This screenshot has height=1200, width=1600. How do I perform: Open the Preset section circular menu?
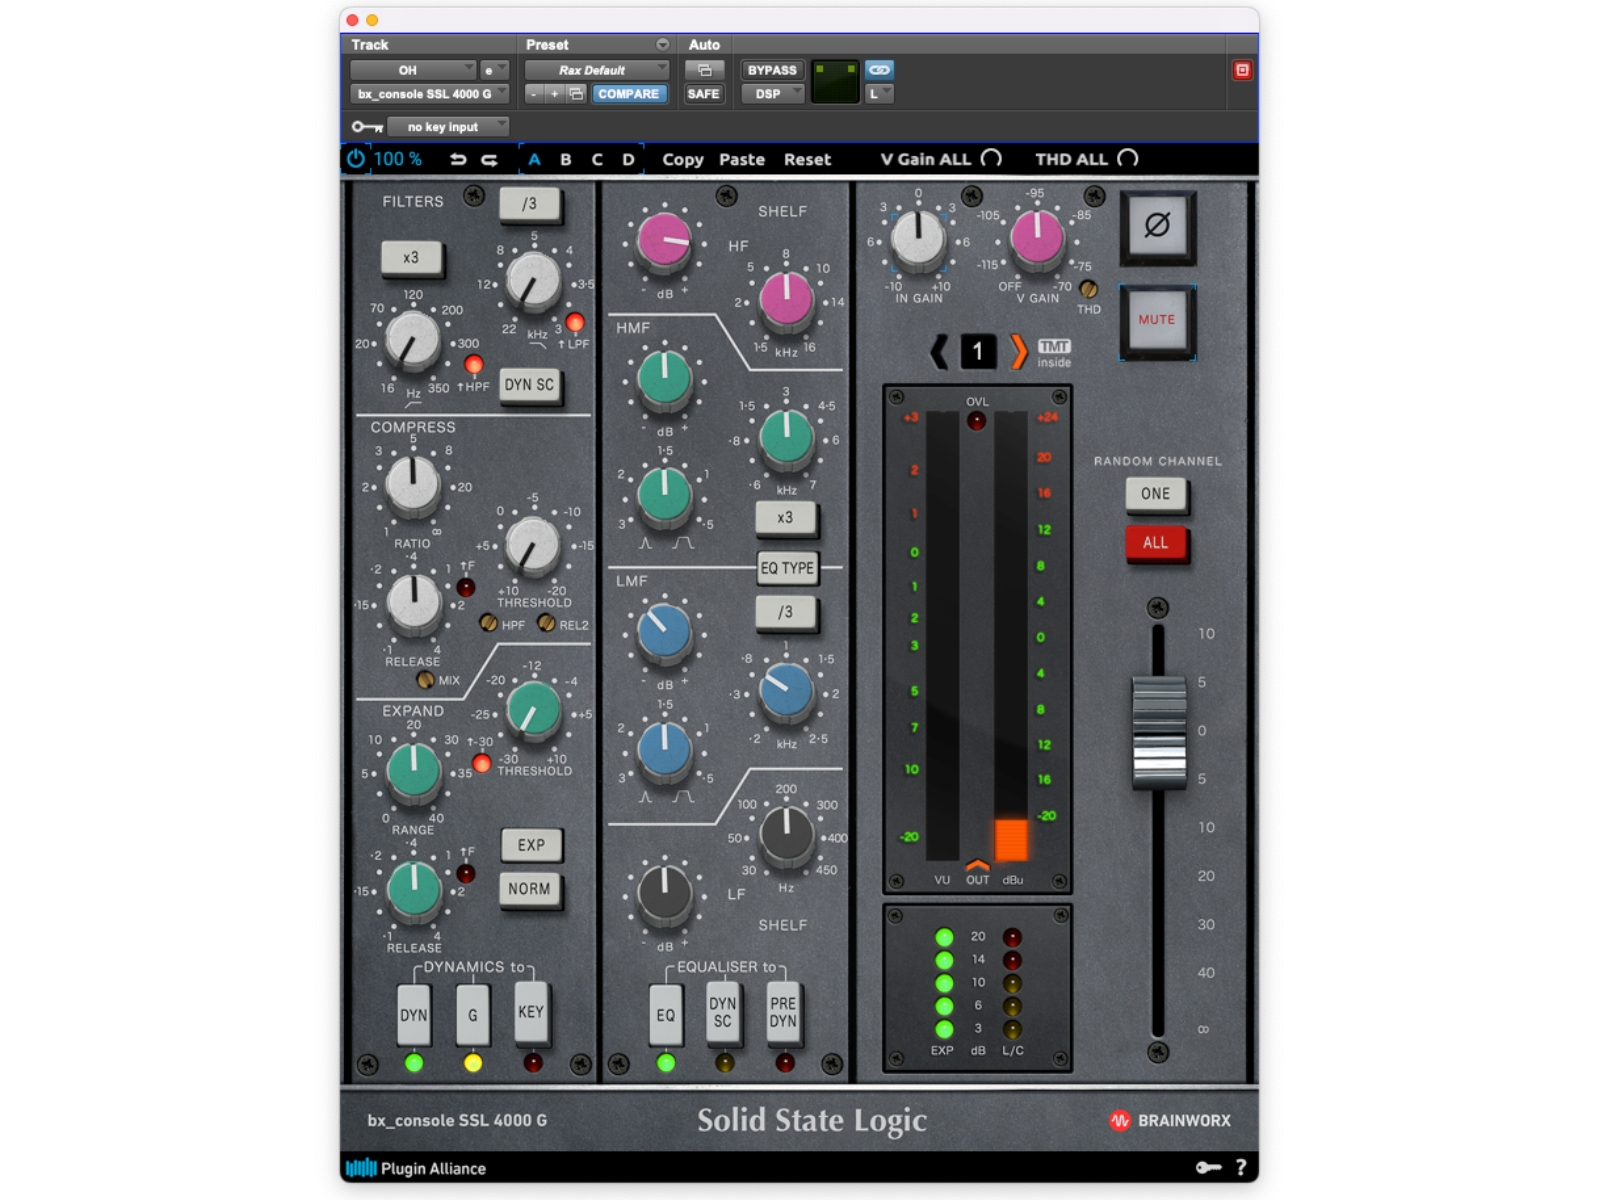click(x=662, y=45)
